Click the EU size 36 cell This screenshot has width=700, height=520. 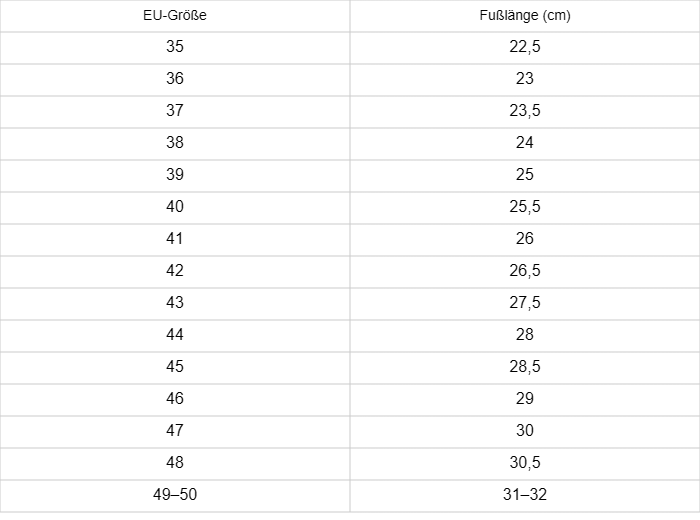[x=175, y=79]
